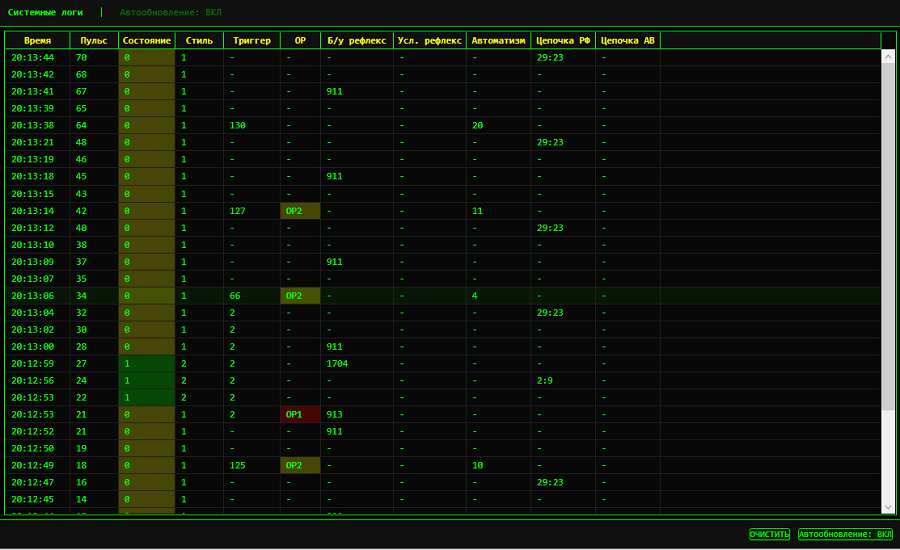Select the highlighted 20:13:06 row time
Screen dimensions: 900x550
(32, 296)
